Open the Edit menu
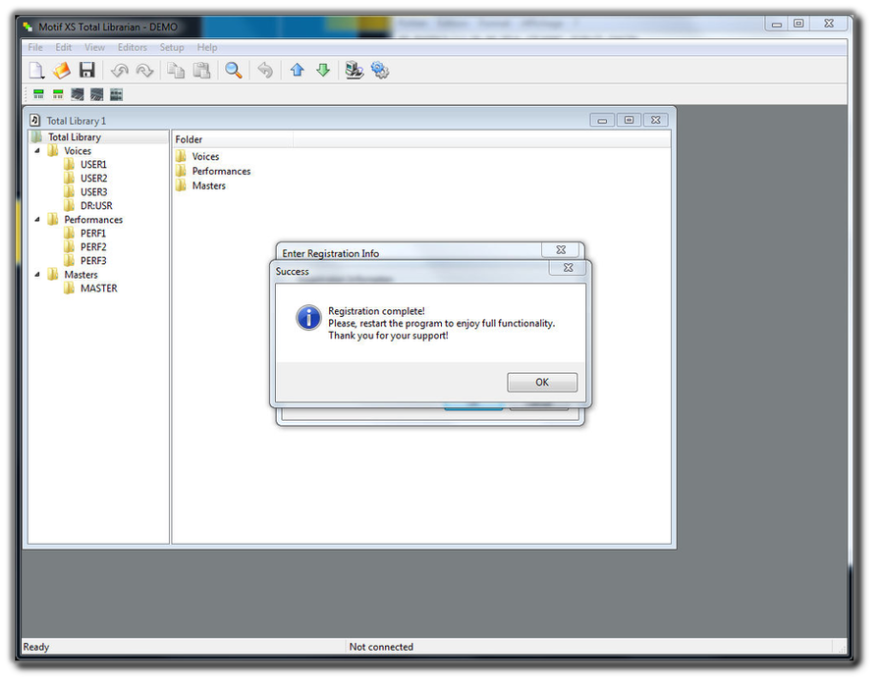 click(x=63, y=48)
